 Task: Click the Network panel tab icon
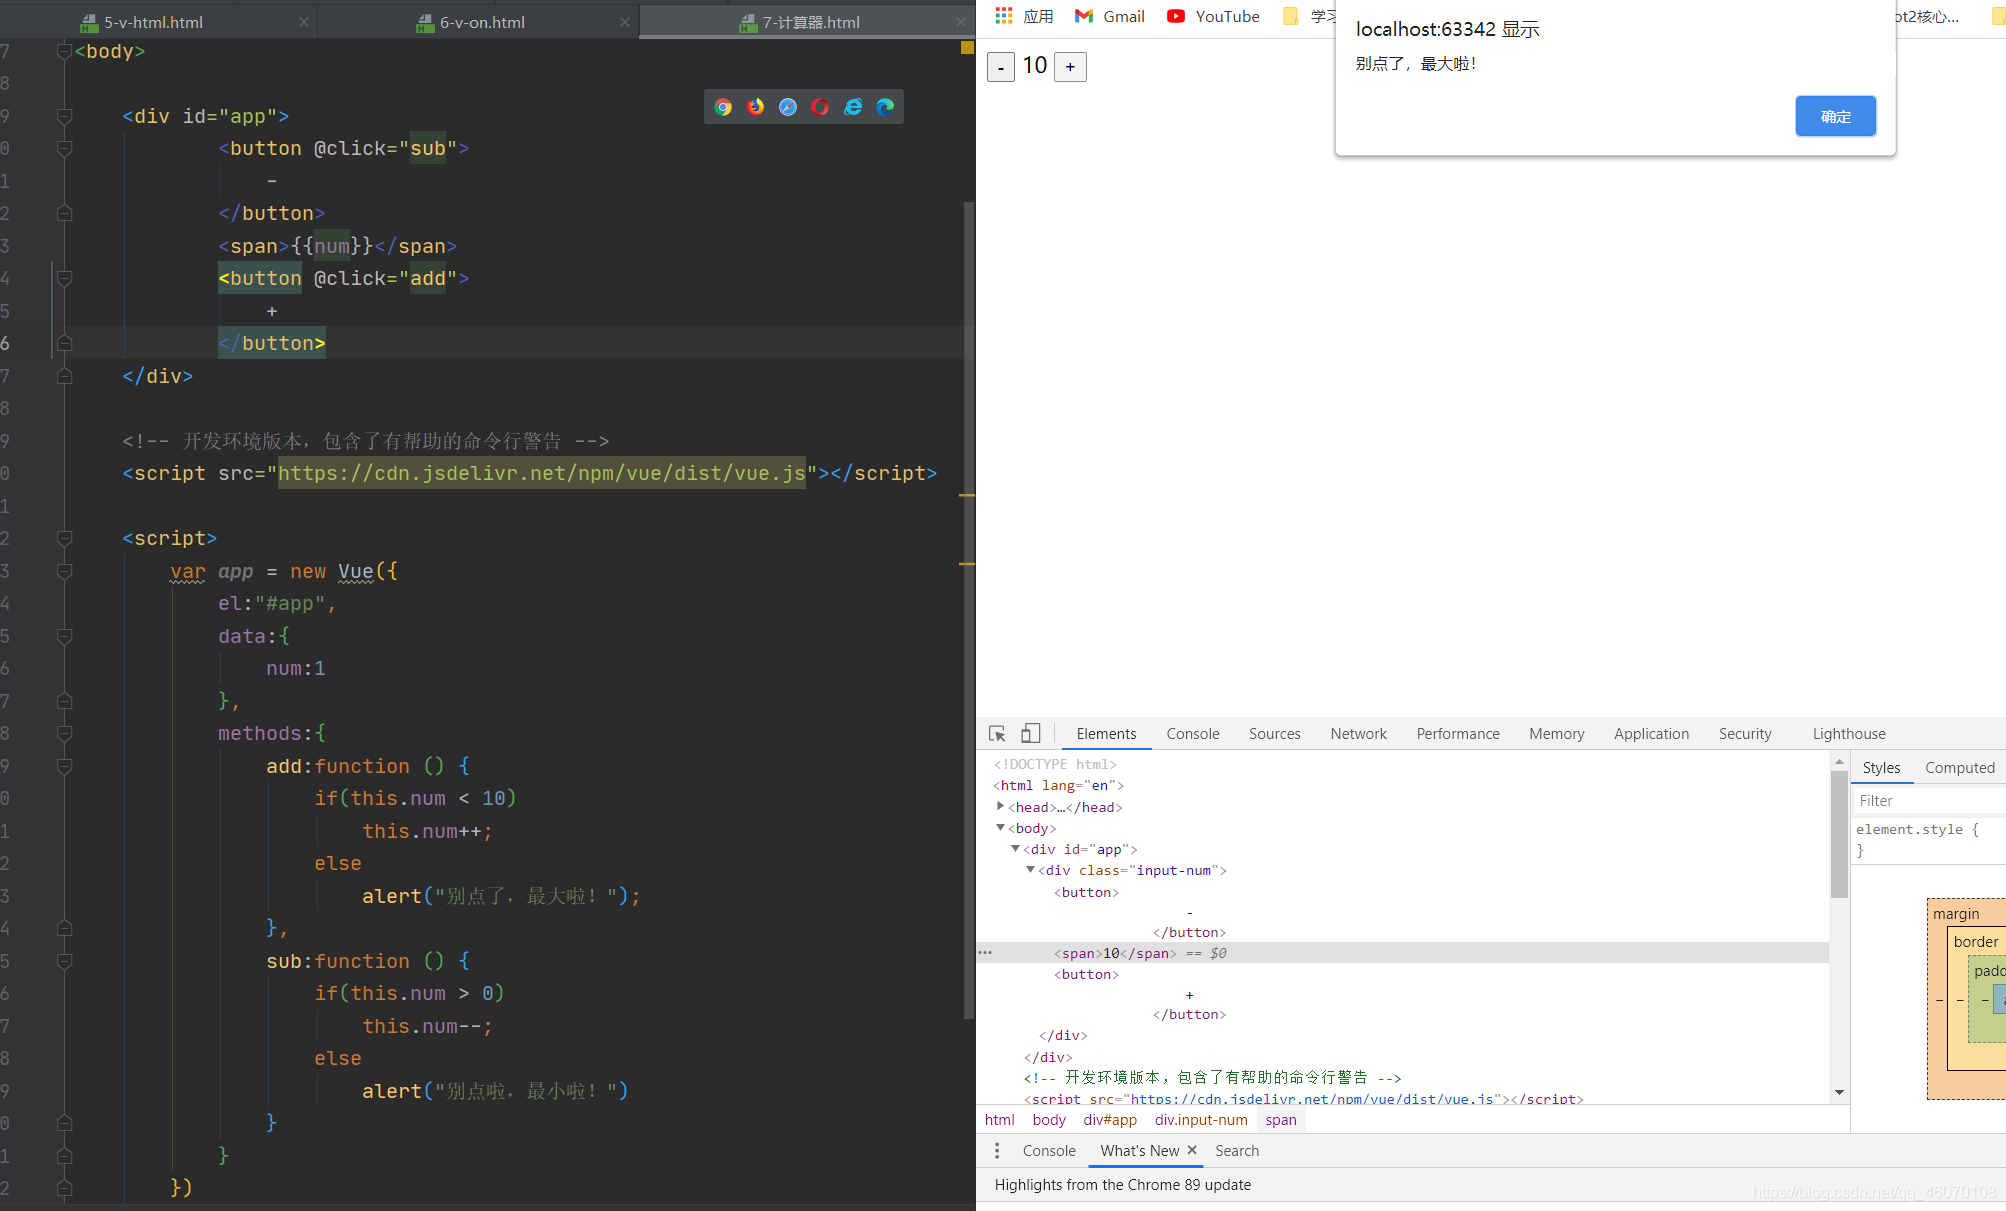1355,732
